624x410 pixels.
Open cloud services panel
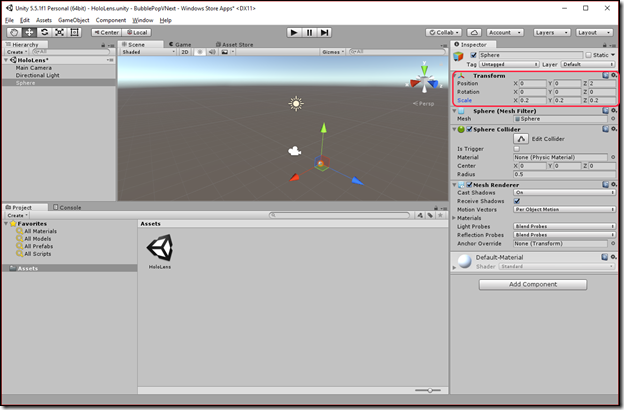pos(474,33)
